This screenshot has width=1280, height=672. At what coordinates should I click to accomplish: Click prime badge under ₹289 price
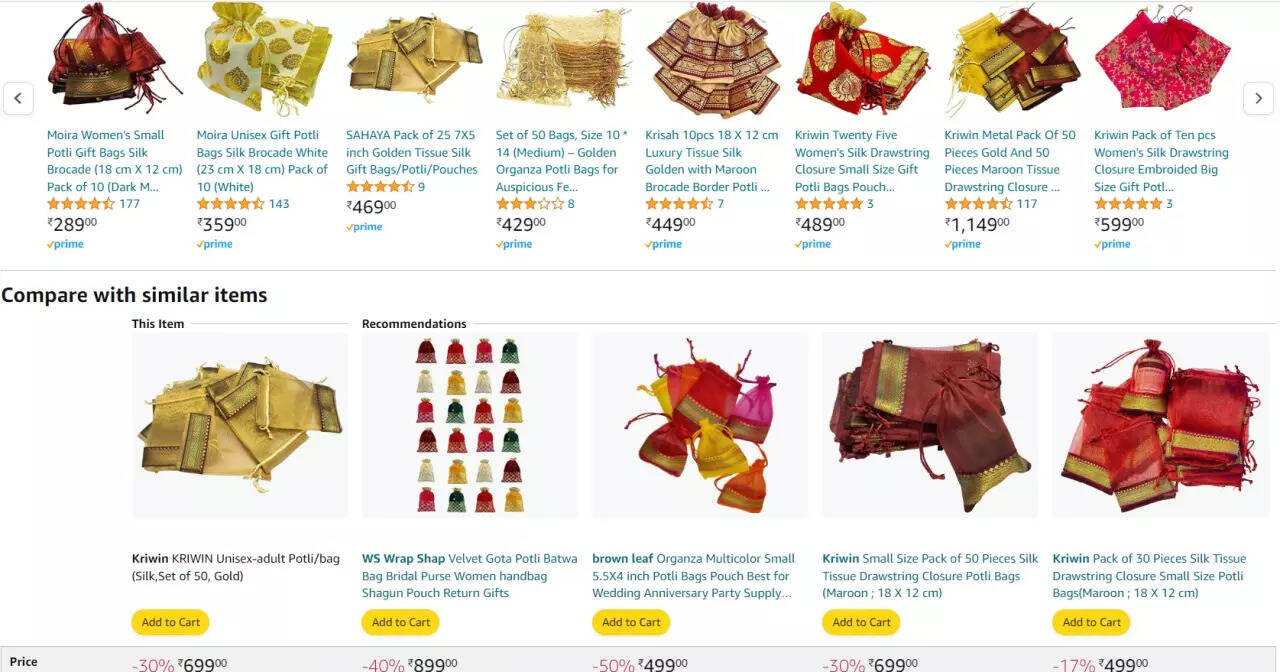[65, 244]
